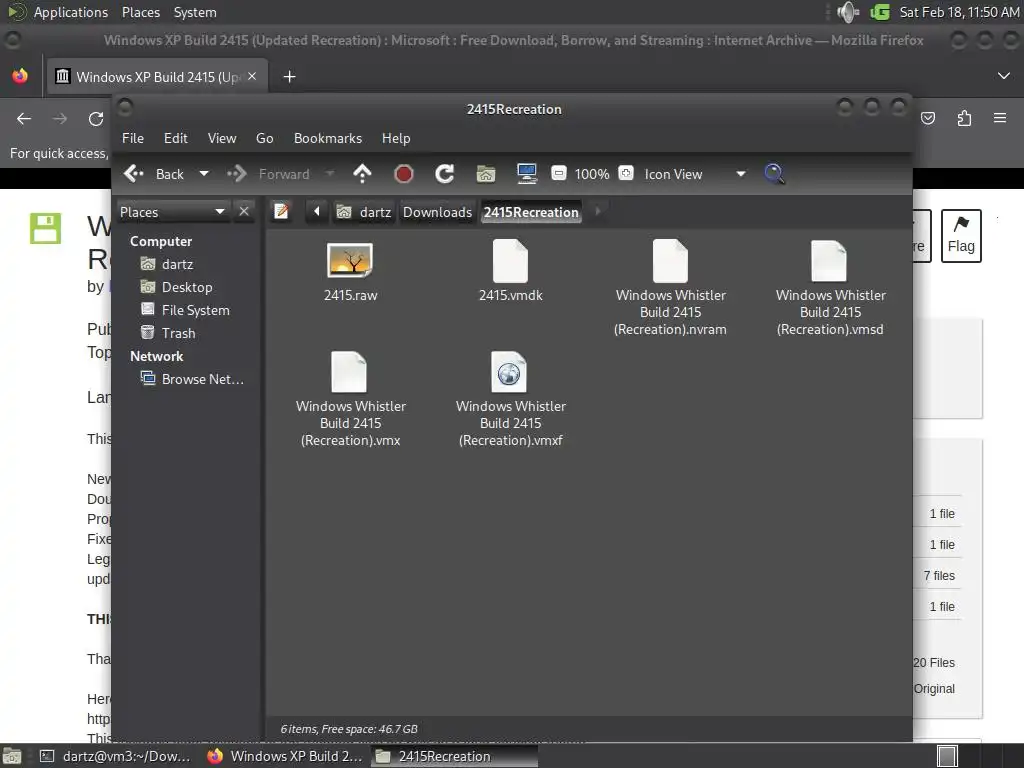The image size is (1024, 768).
Task: Open the File menu
Action: pos(133,138)
